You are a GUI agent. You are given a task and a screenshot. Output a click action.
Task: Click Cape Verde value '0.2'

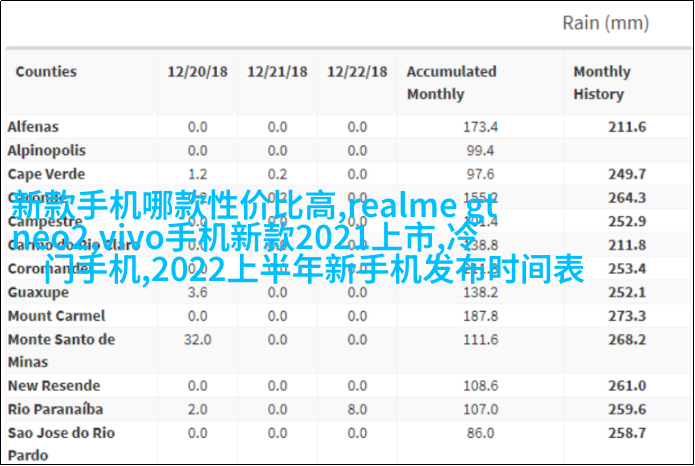(277, 174)
